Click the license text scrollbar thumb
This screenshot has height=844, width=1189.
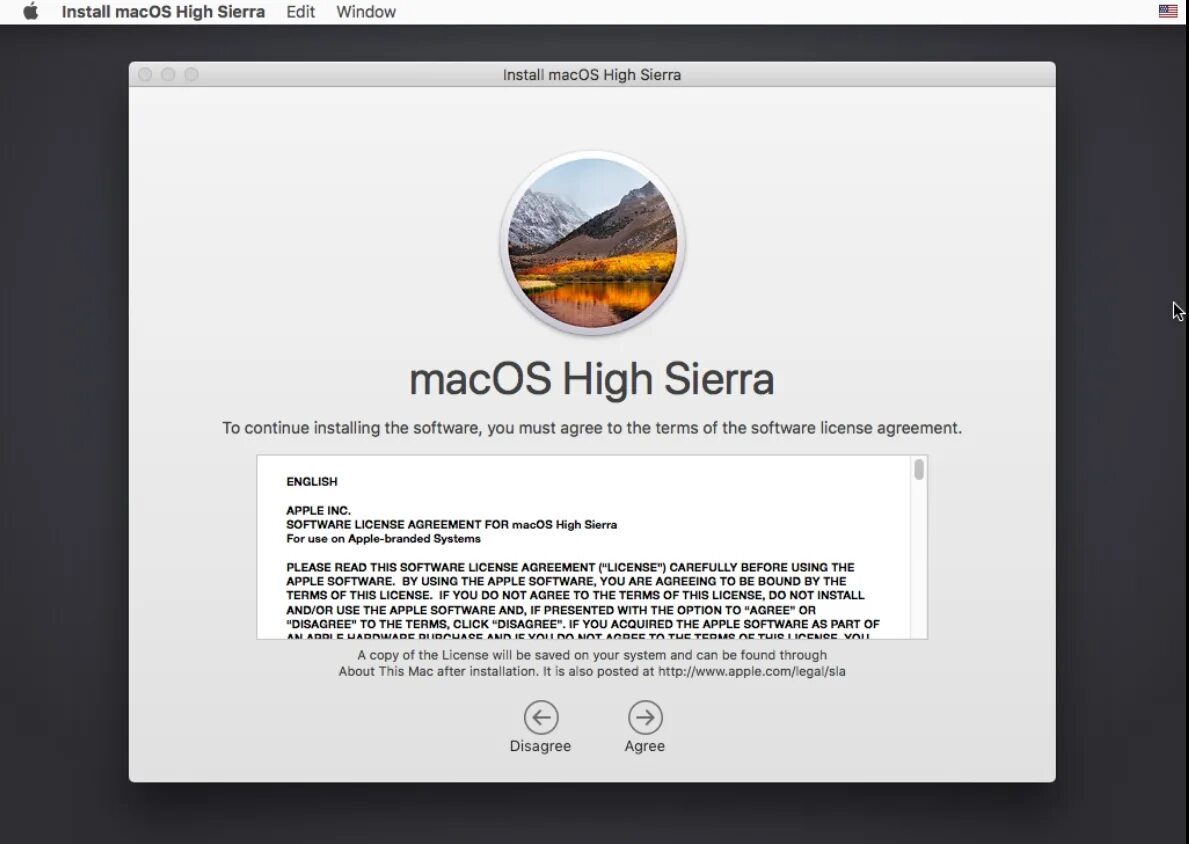(x=918, y=469)
